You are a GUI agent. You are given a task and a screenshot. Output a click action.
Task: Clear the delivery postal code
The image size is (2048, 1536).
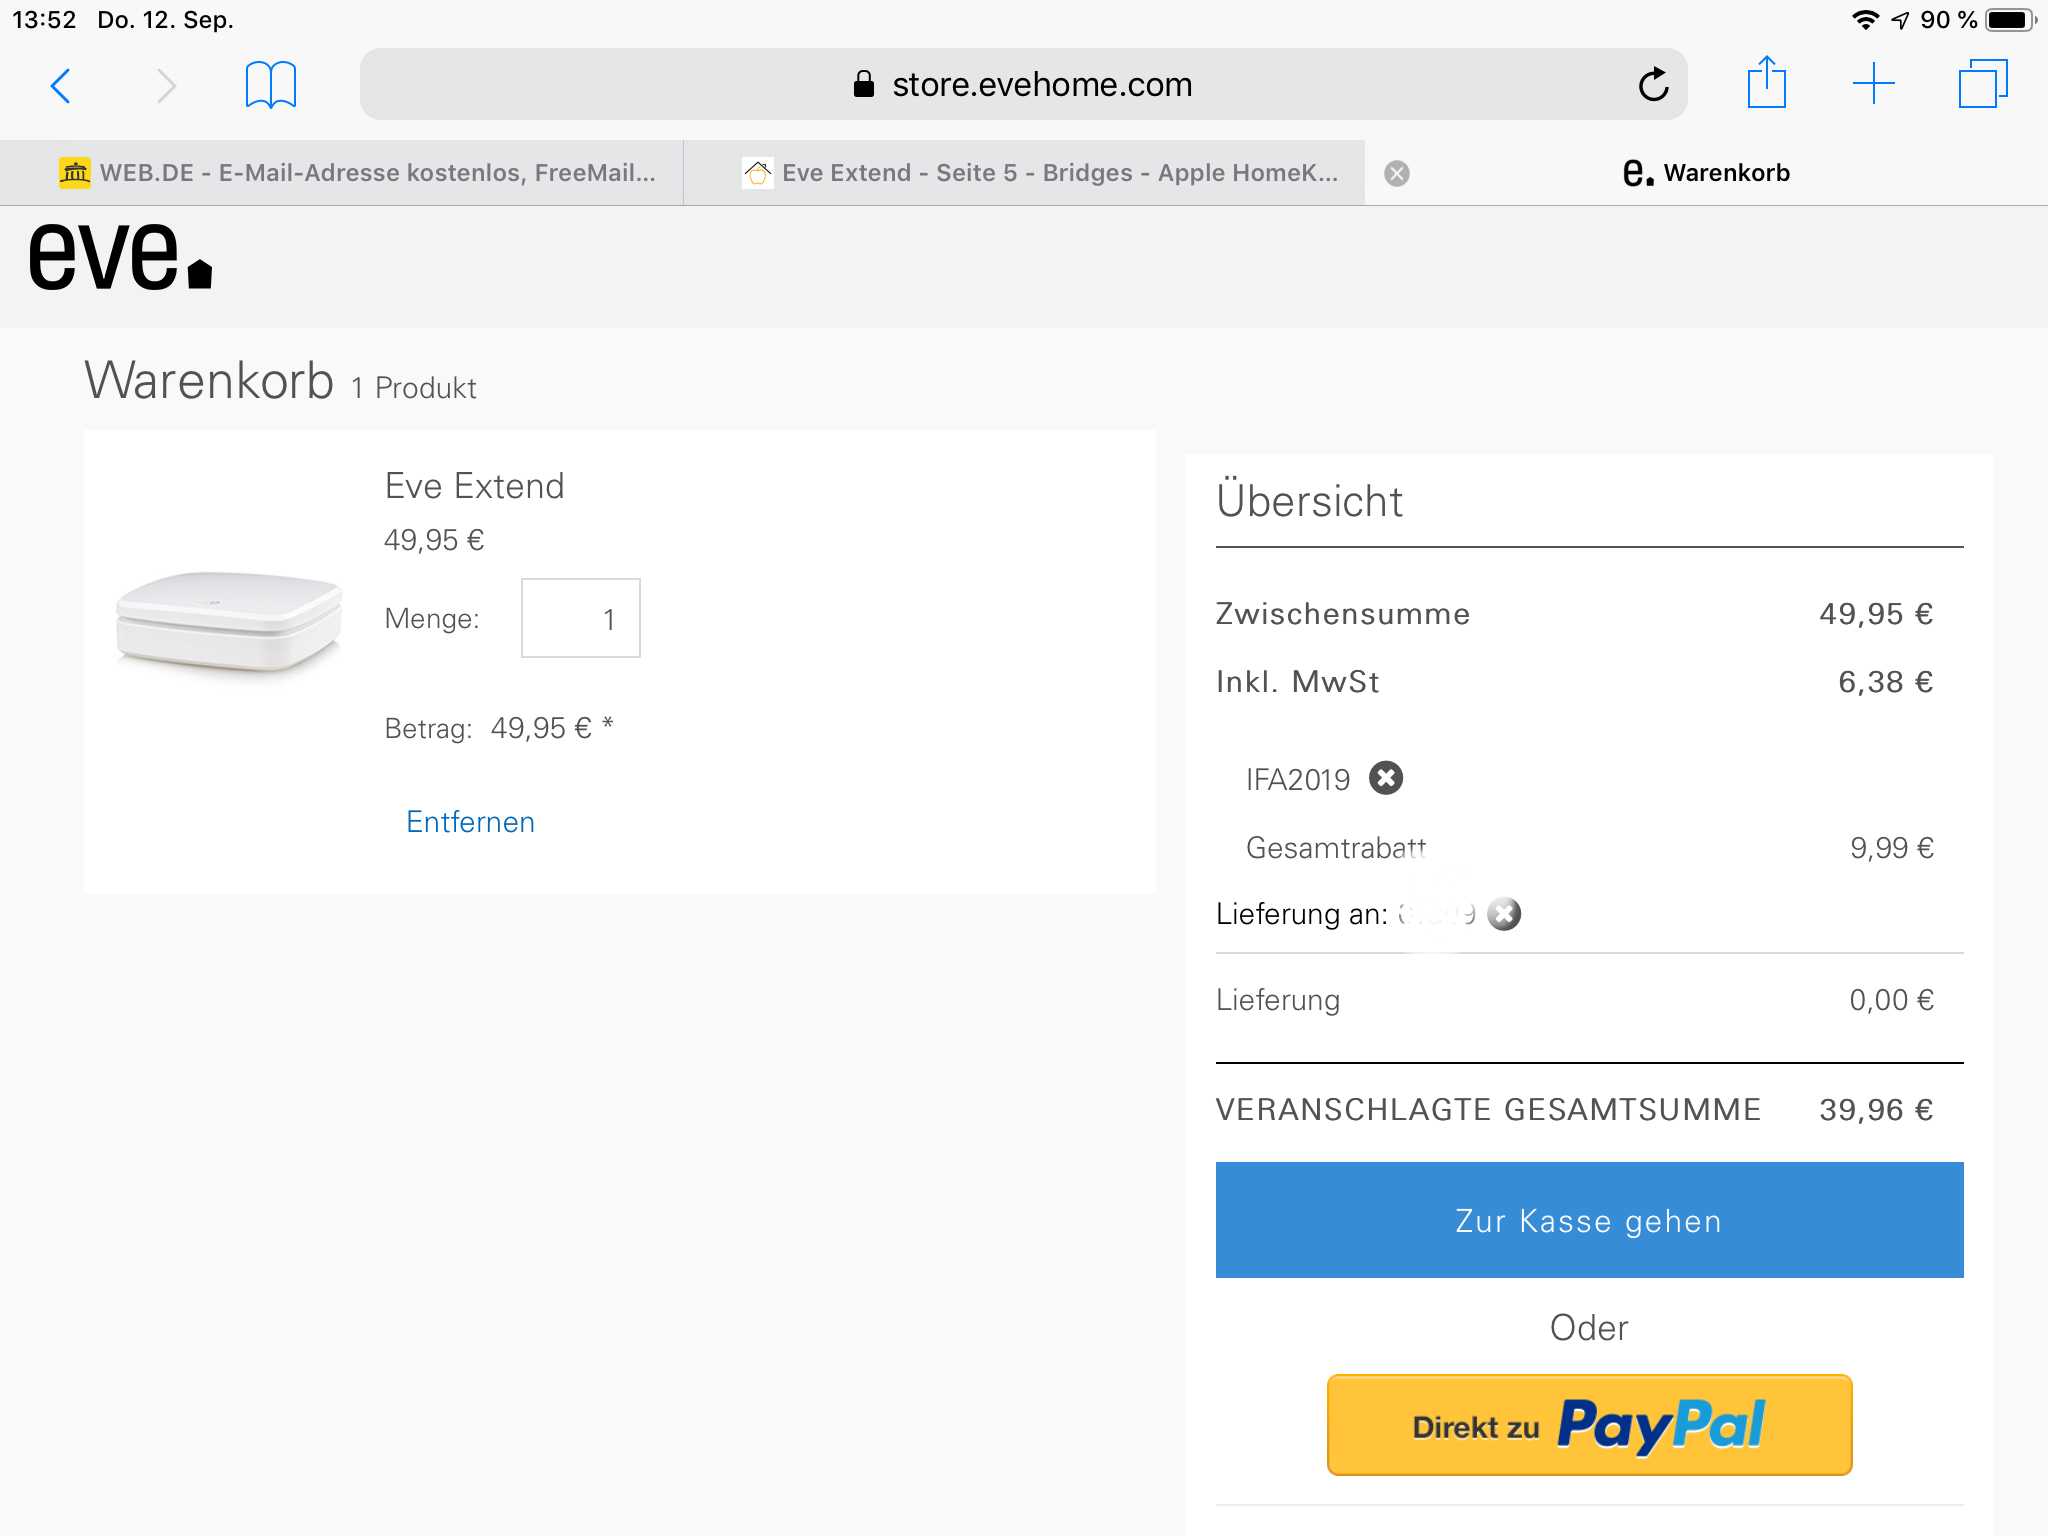tap(1504, 914)
